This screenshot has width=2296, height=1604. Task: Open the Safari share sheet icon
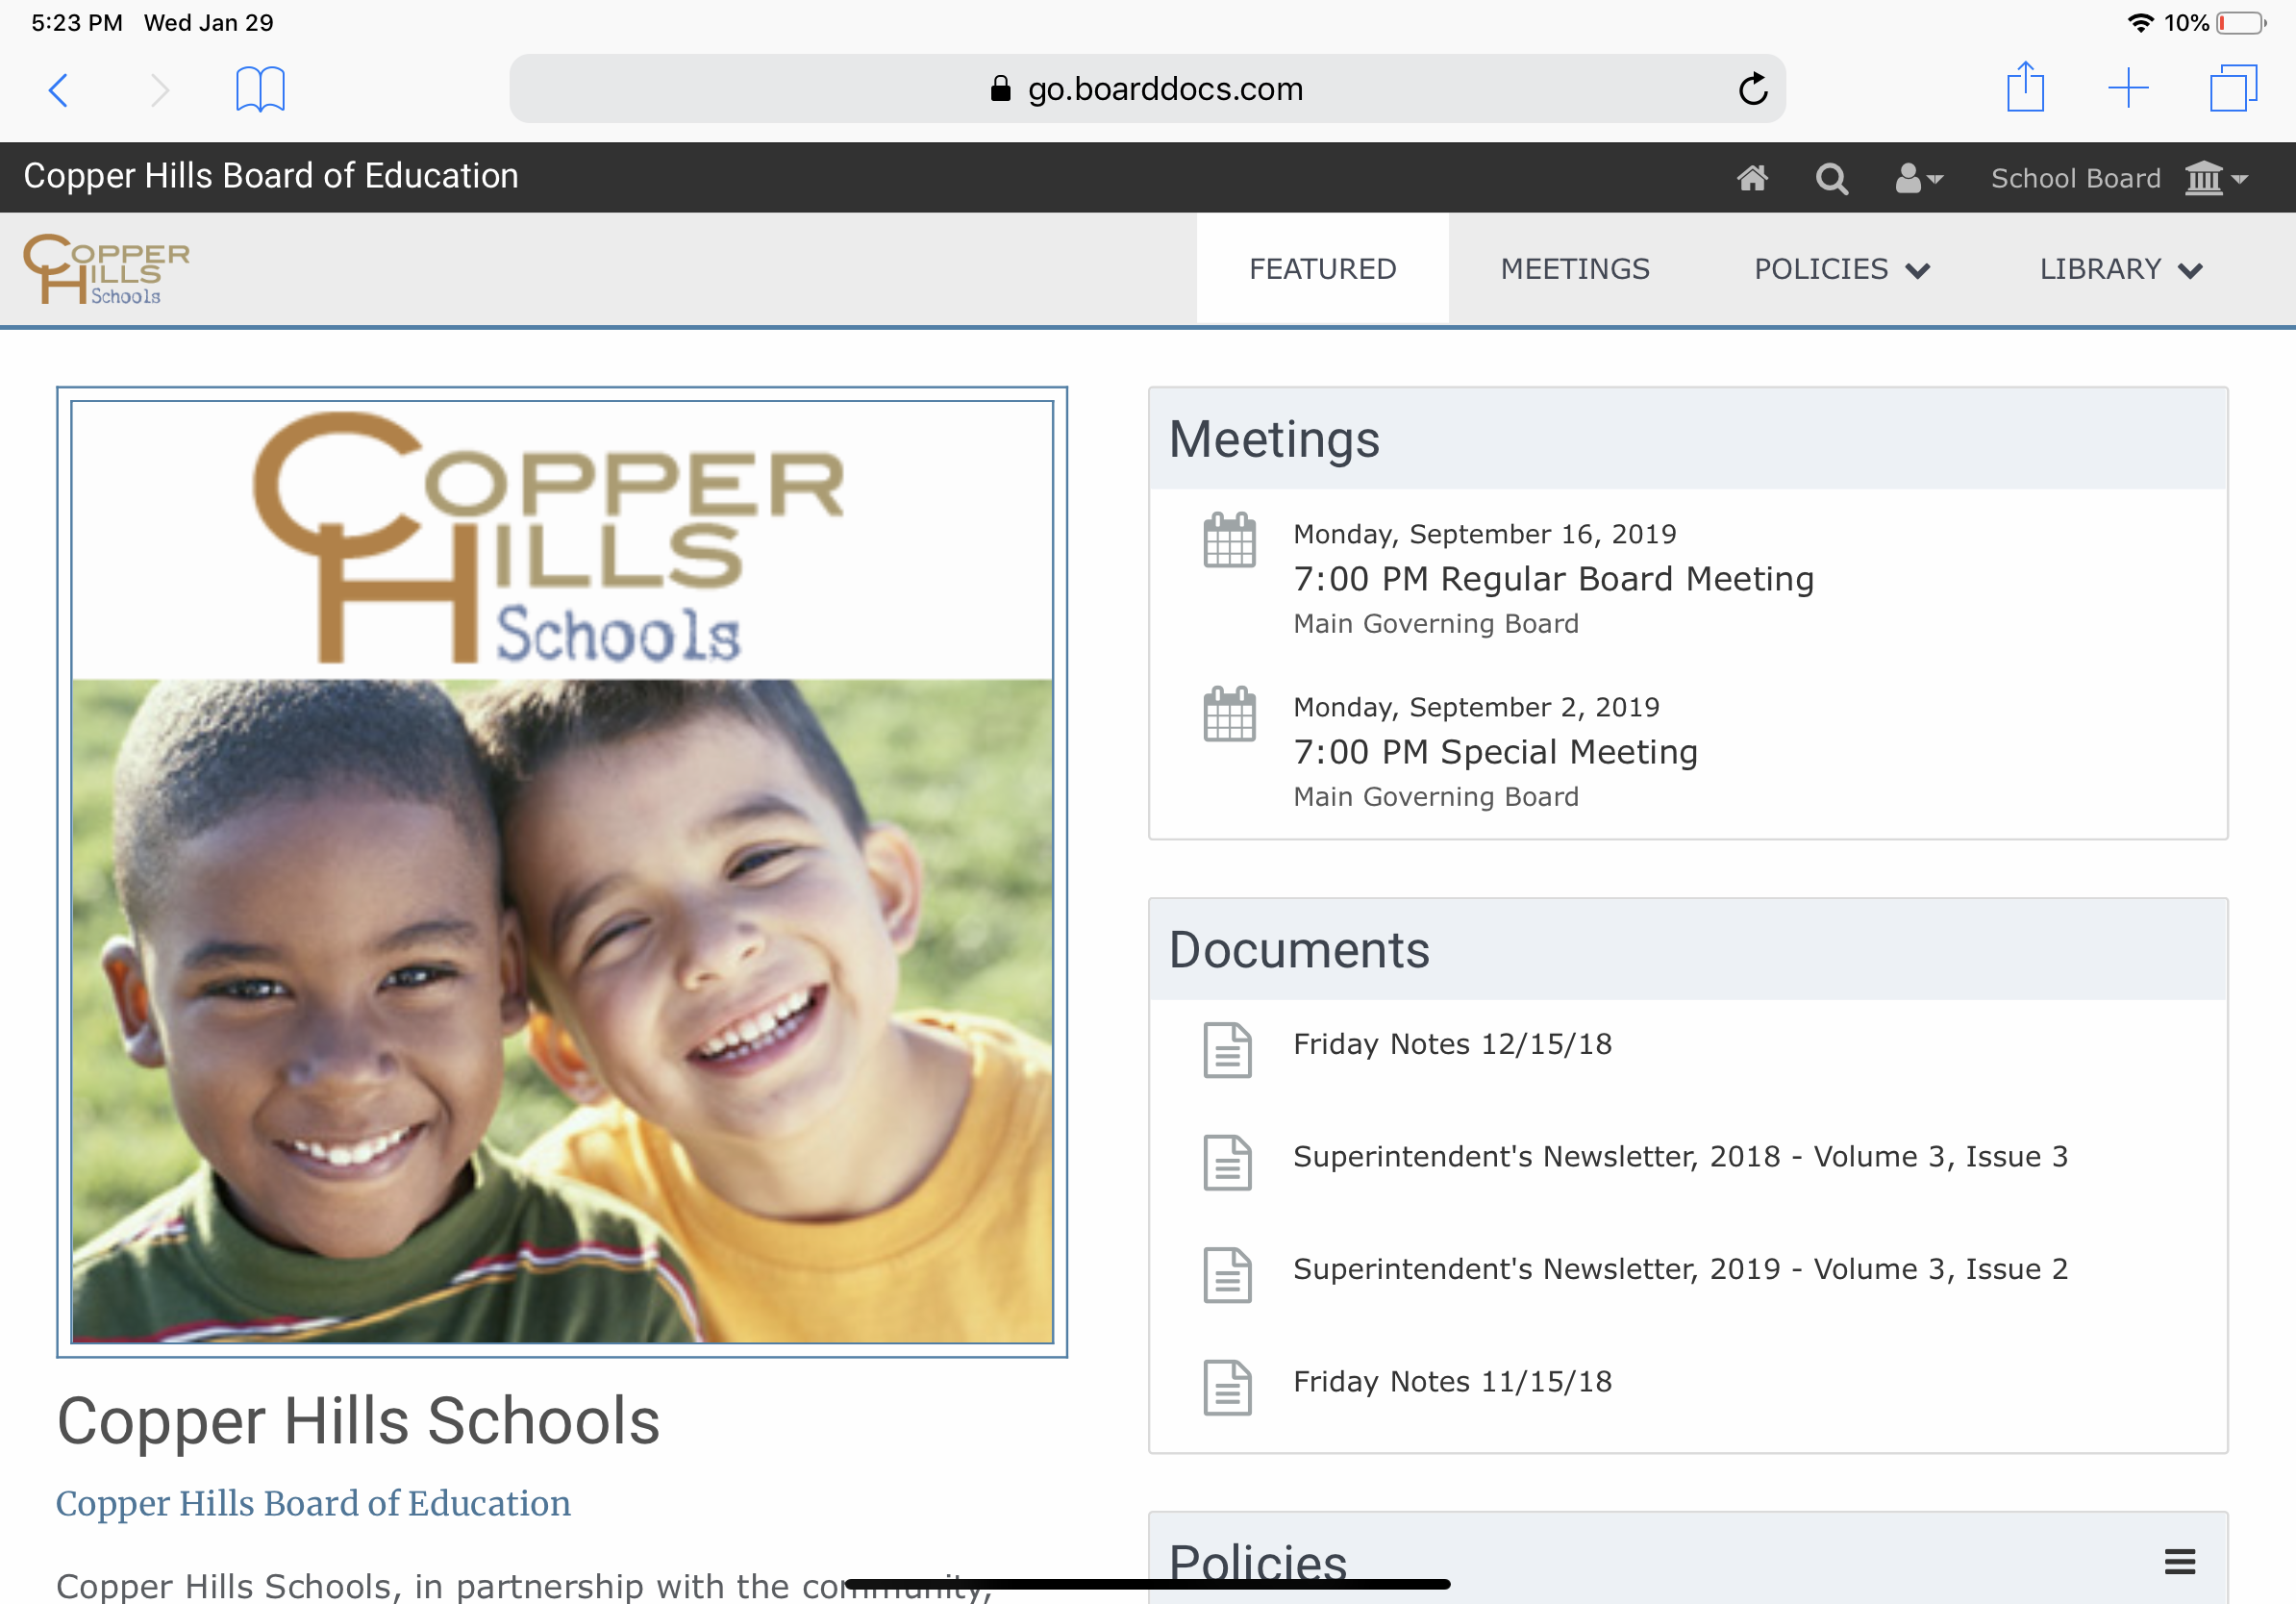click(x=2025, y=87)
